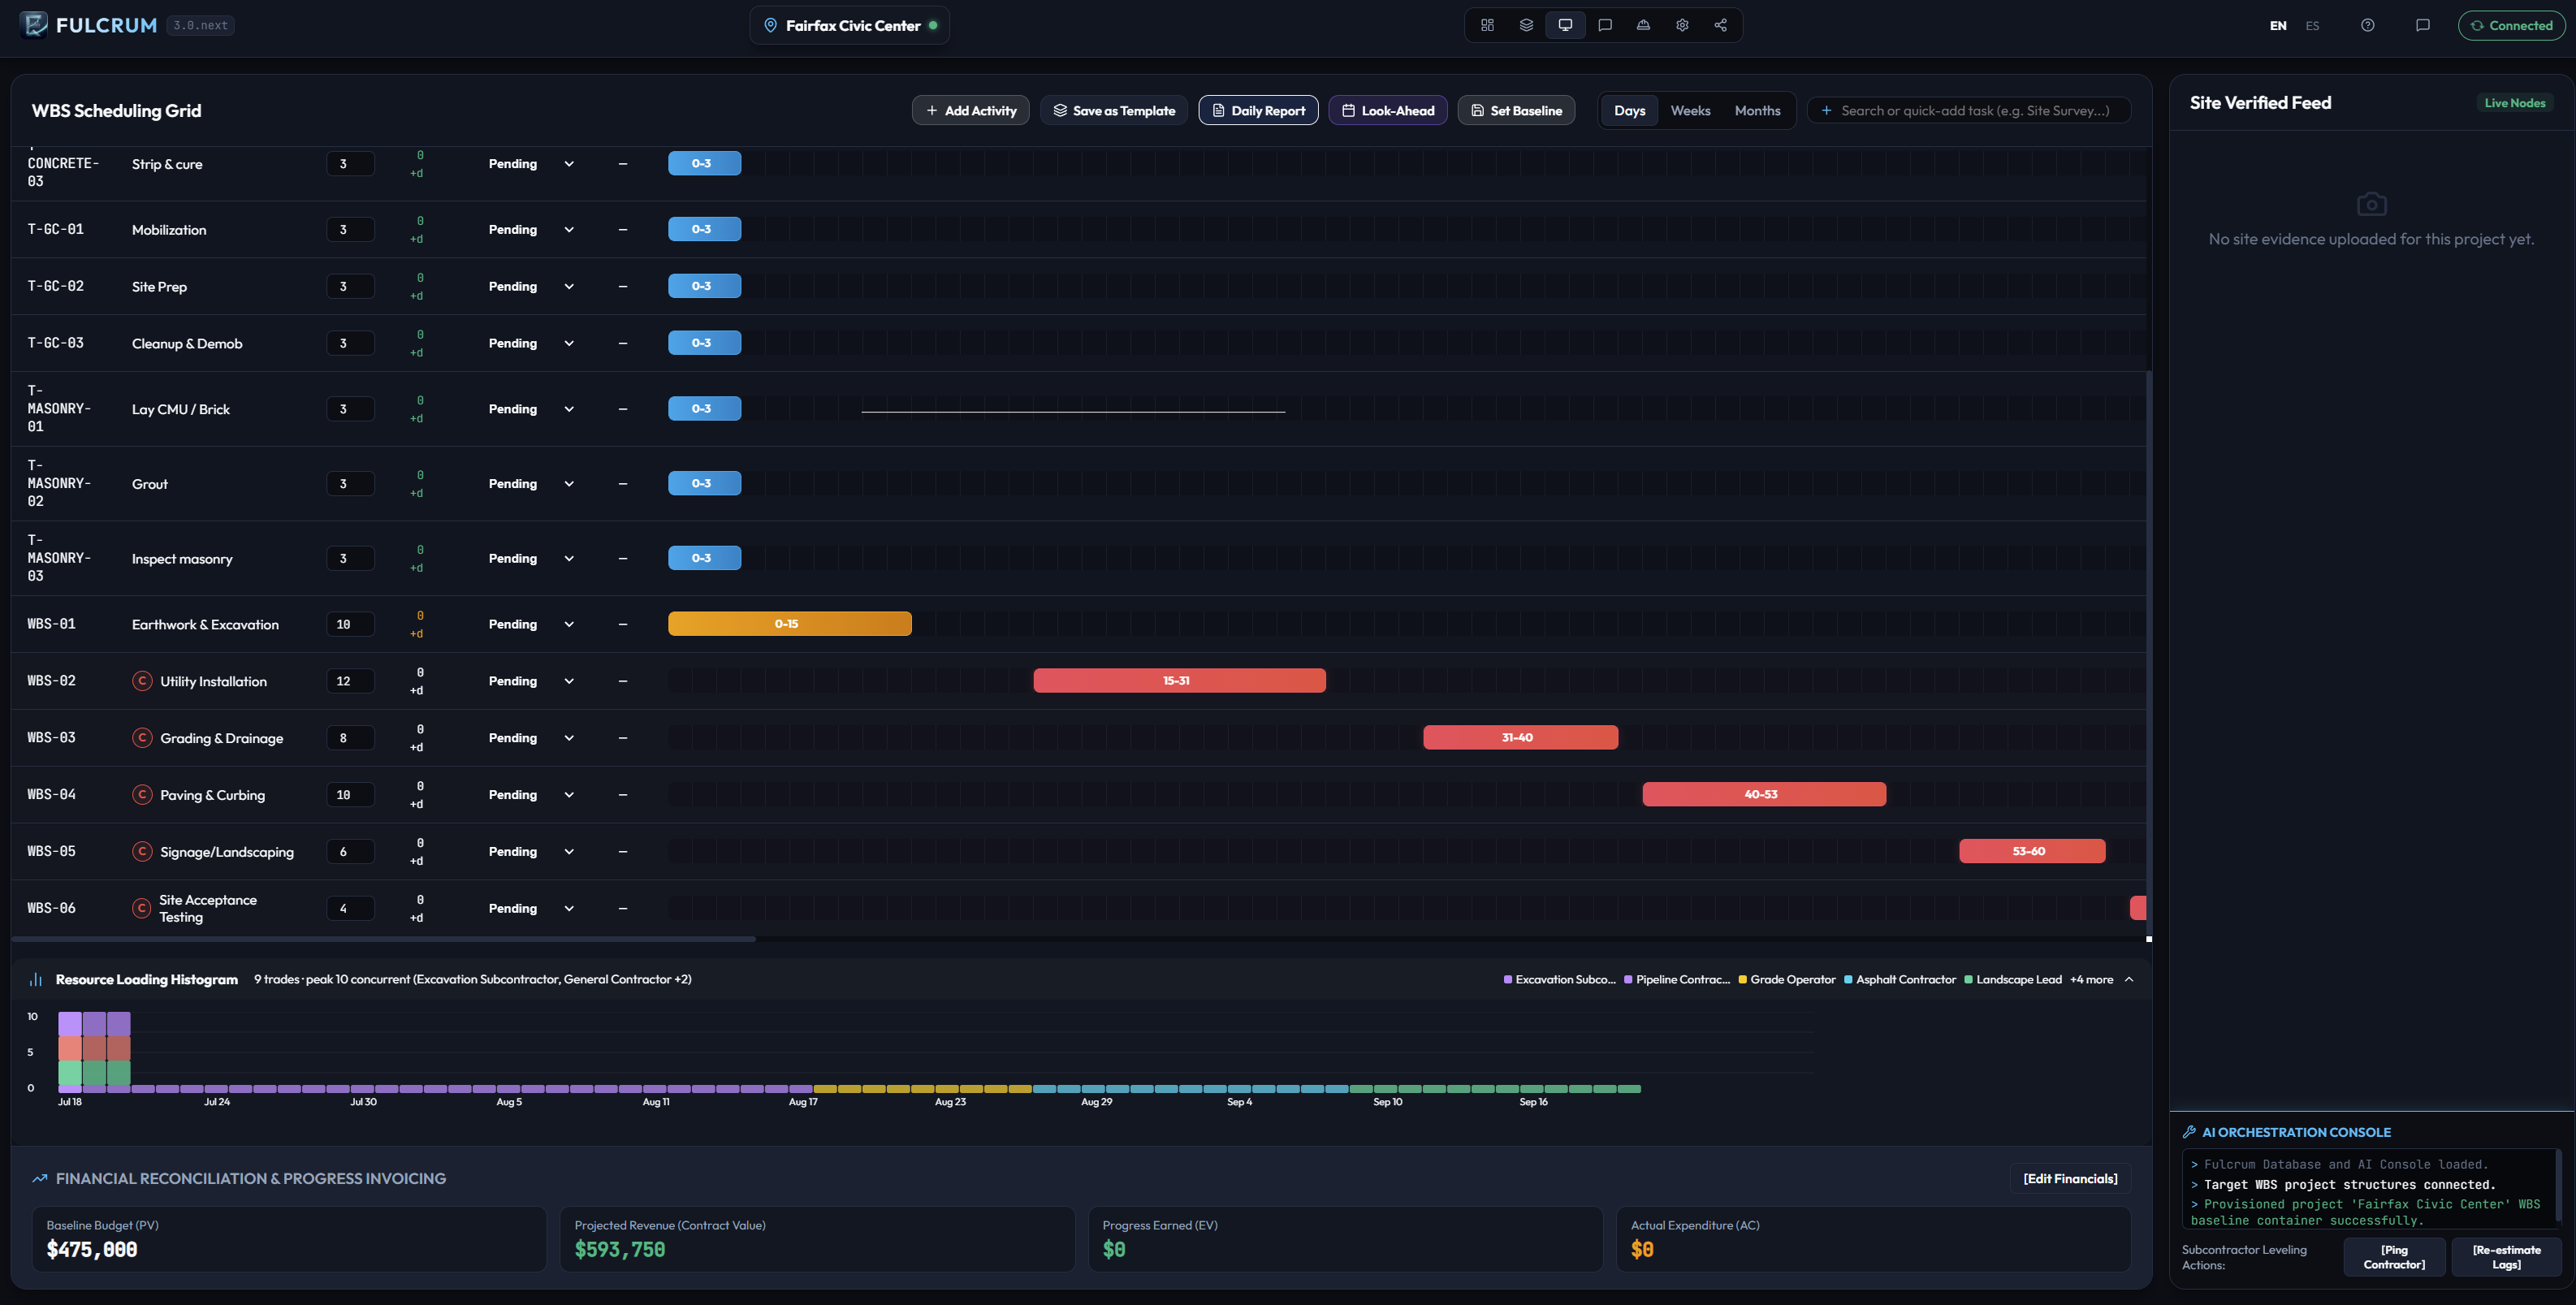The image size is (2576, 1305).
Task: Click duration field of Utility Installation
Action: (350, 681)
